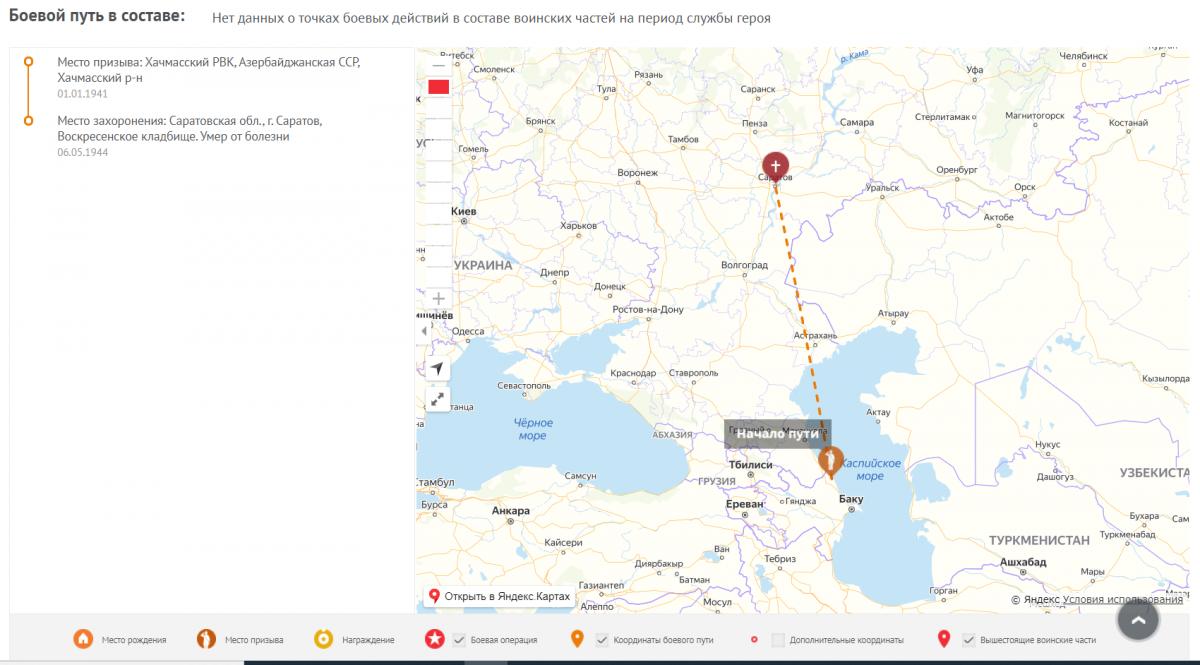This screenshot has height=665, width=1200.
Task: Click the orange conscription marker near Baku
Action: point(830,462)
